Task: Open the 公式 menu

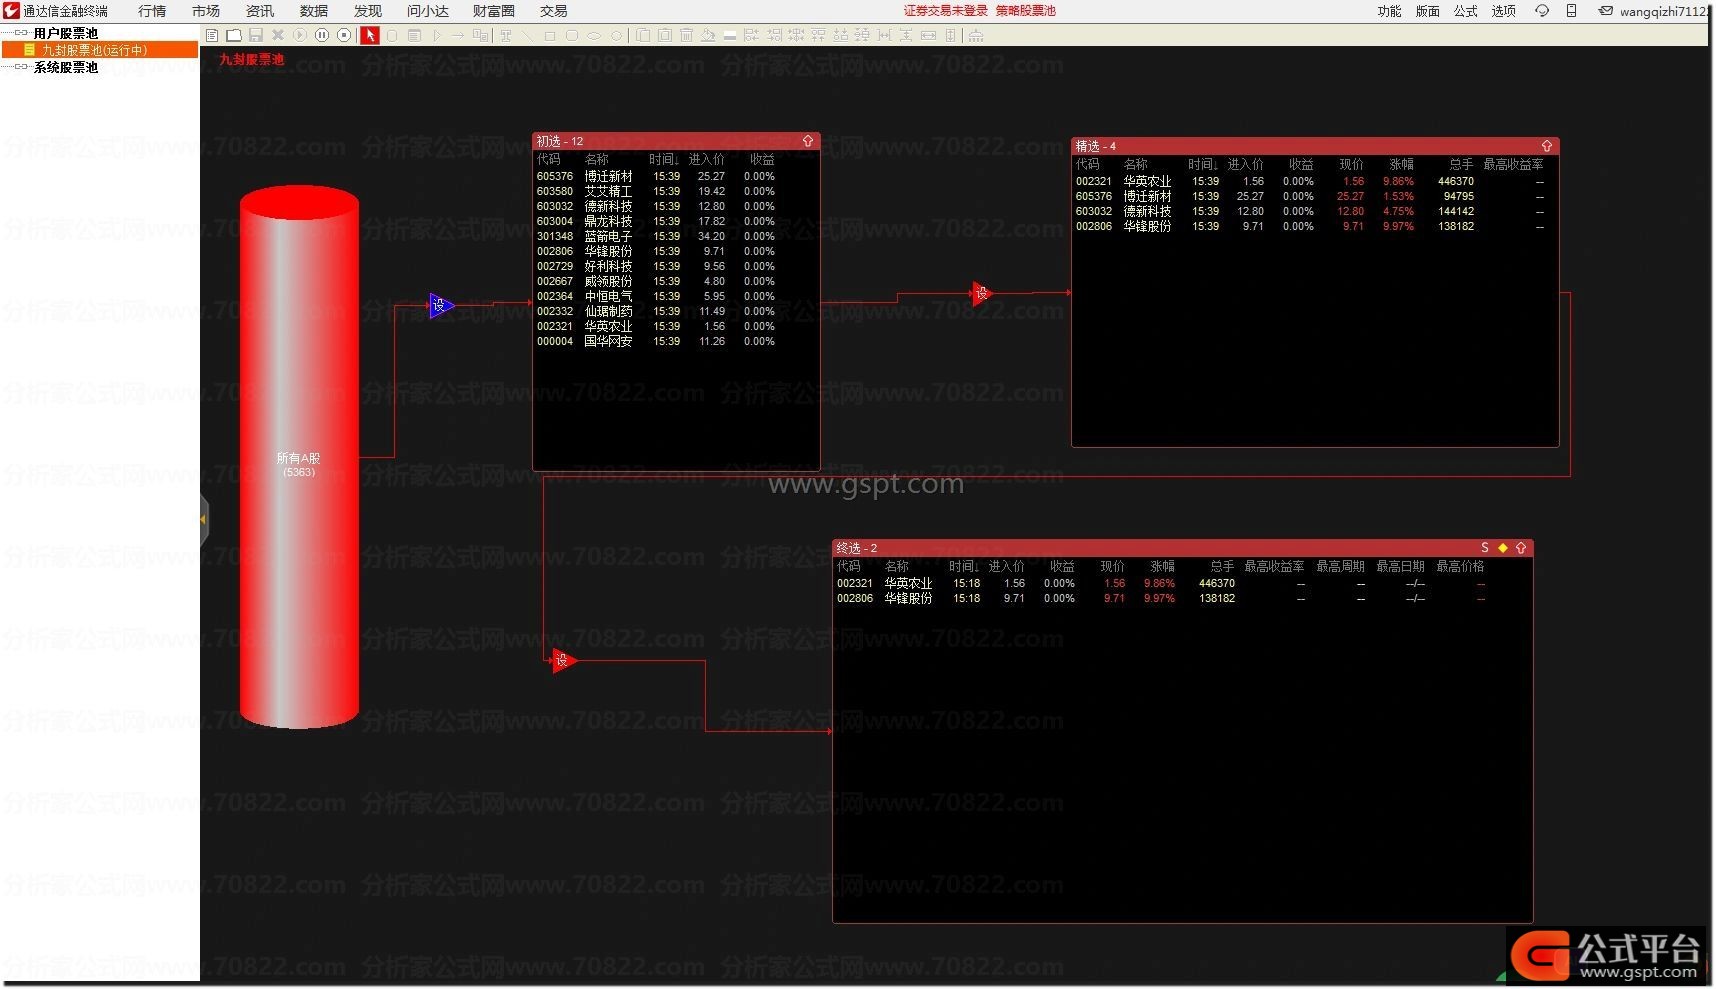Action: click(1466, 11)
